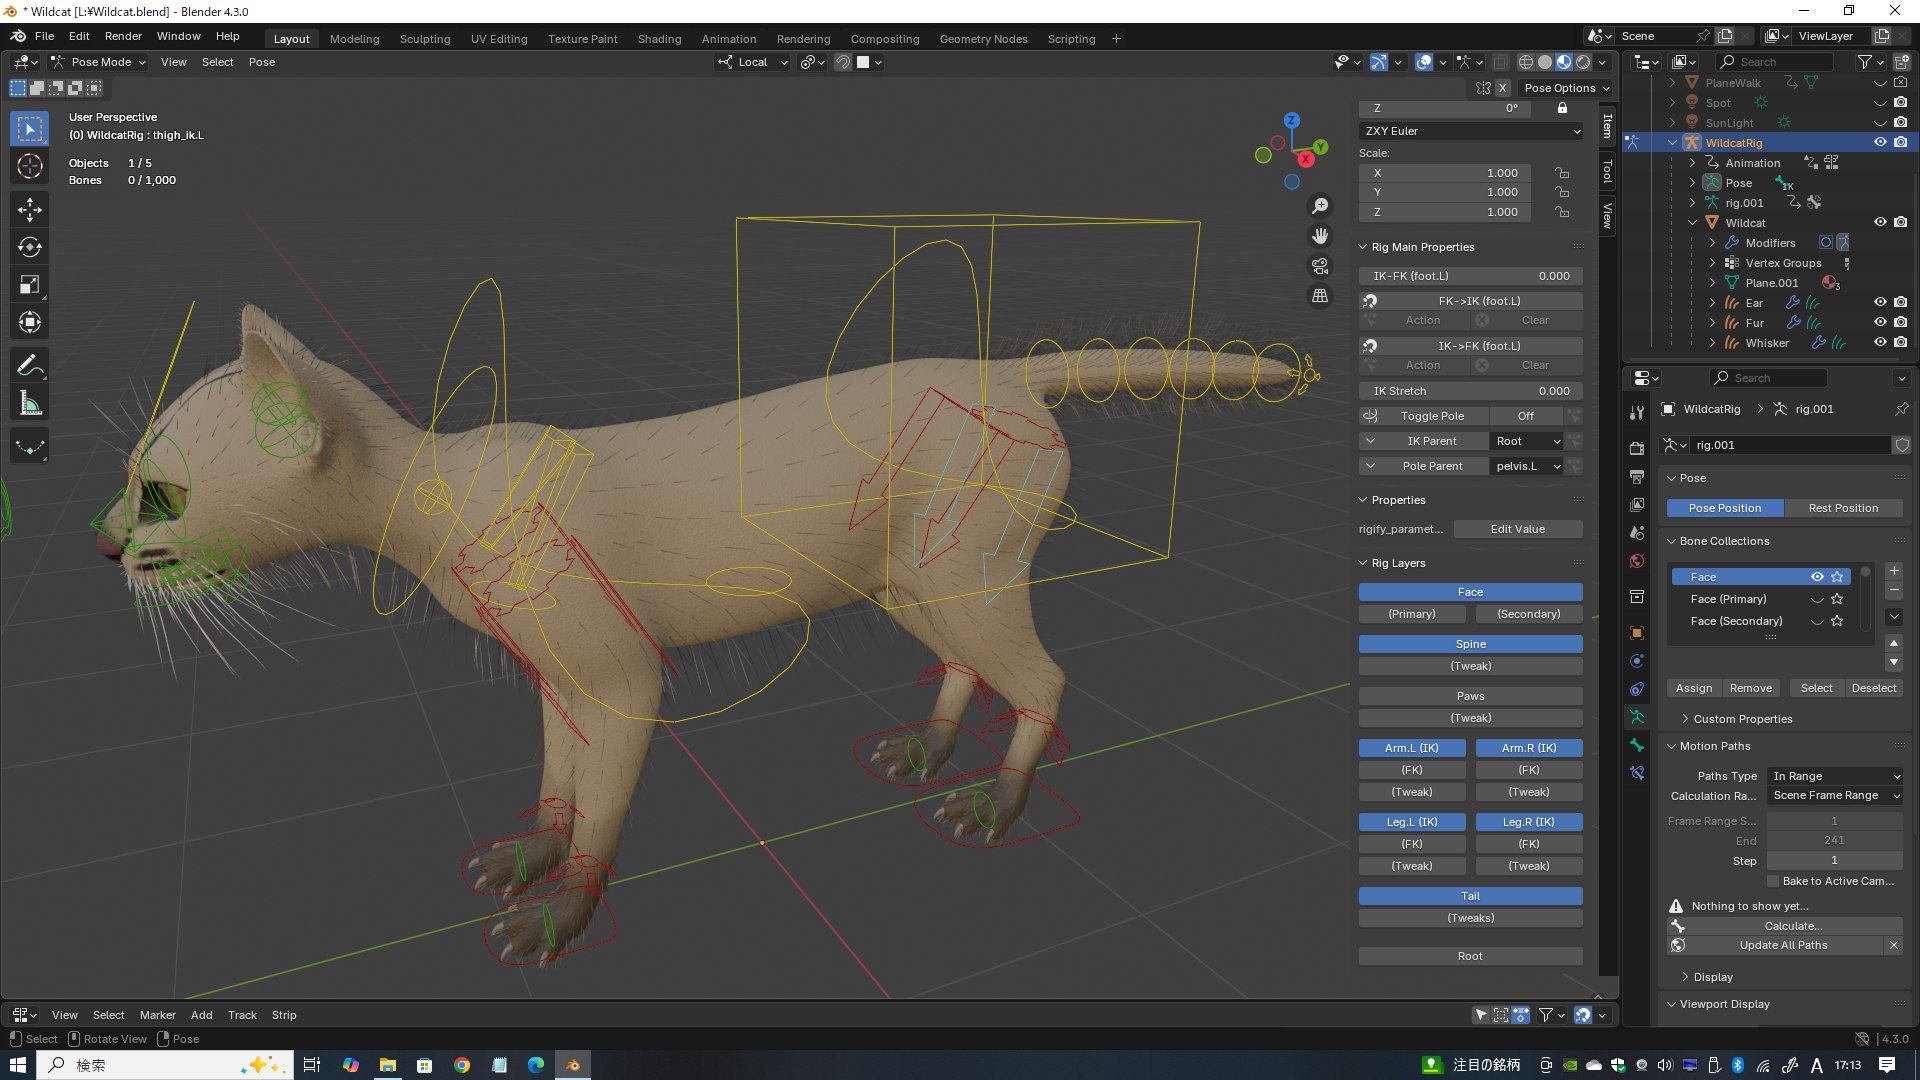Click the Blender icon in Windows taskbar
The height and width of the screenshot is (1080, 1920).
tap(573, 1065)
